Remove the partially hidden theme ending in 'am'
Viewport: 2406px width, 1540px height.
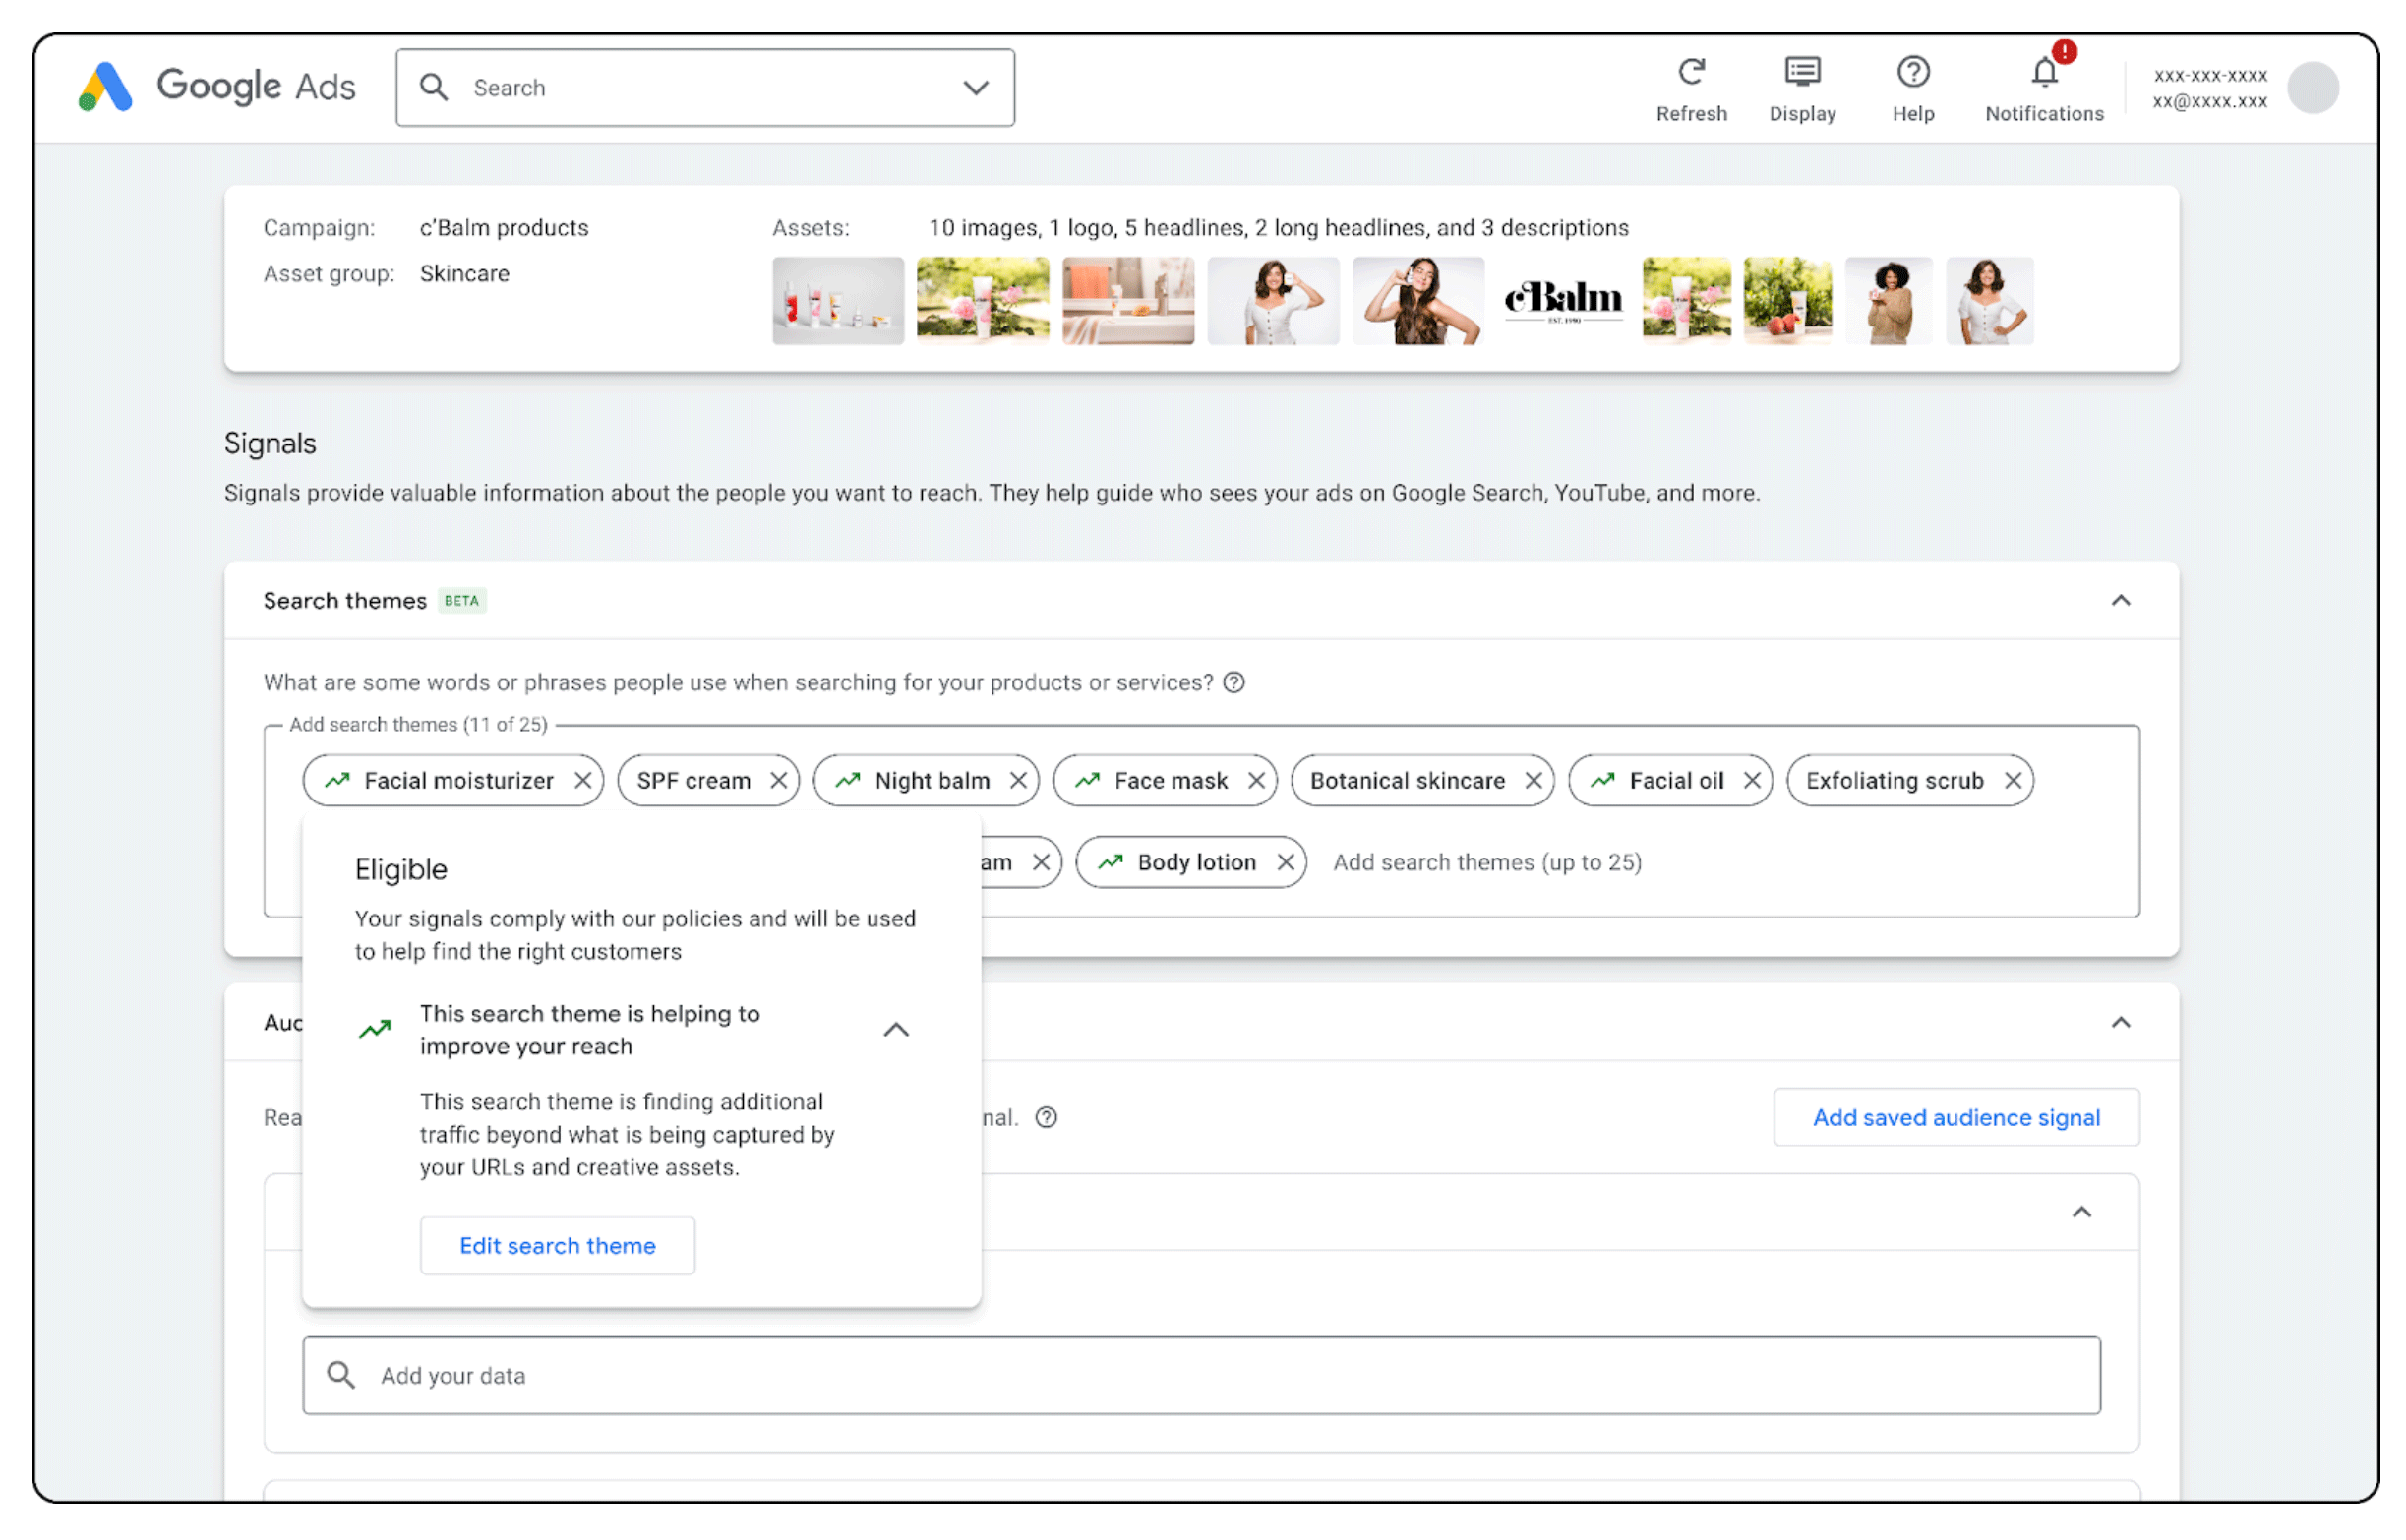click(x=1040, y=862)
